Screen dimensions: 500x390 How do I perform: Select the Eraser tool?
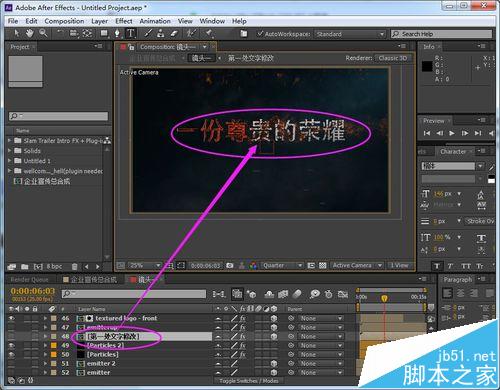pos(174,33)
